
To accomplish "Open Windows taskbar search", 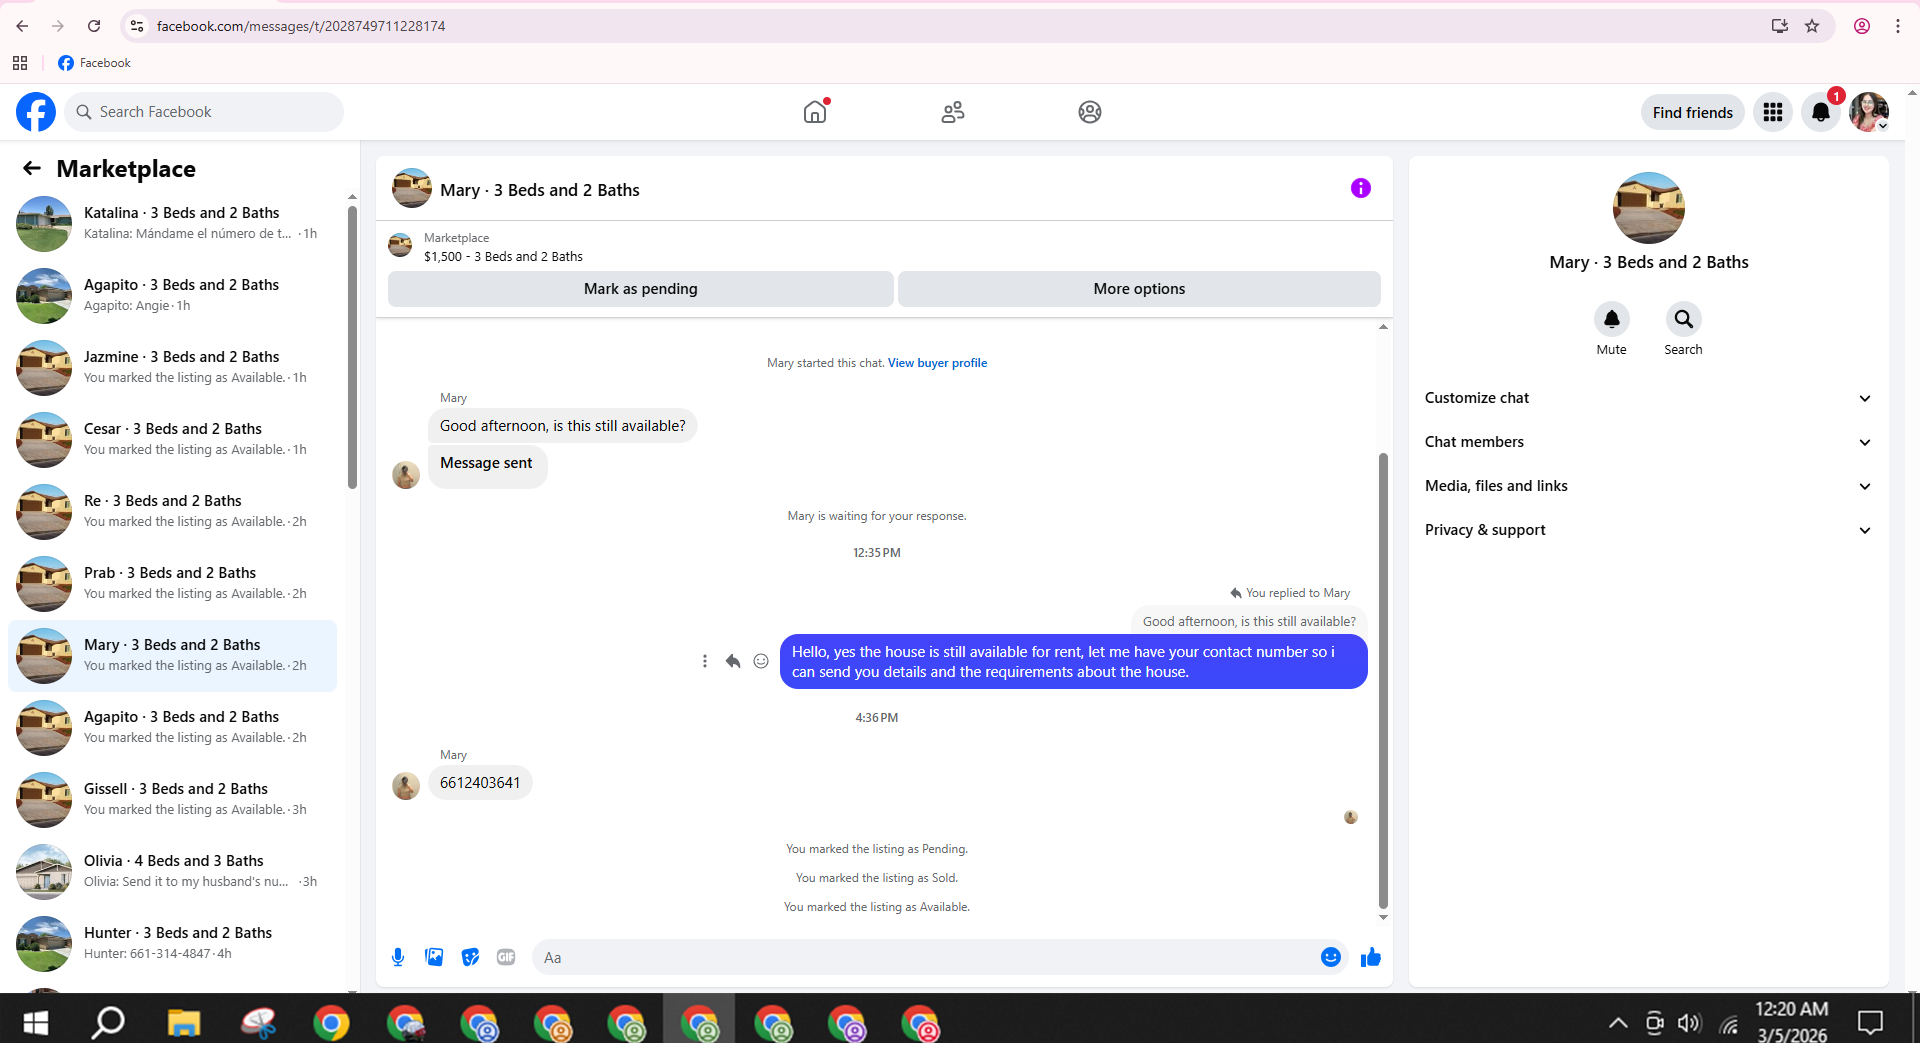I will [108, 1022].
